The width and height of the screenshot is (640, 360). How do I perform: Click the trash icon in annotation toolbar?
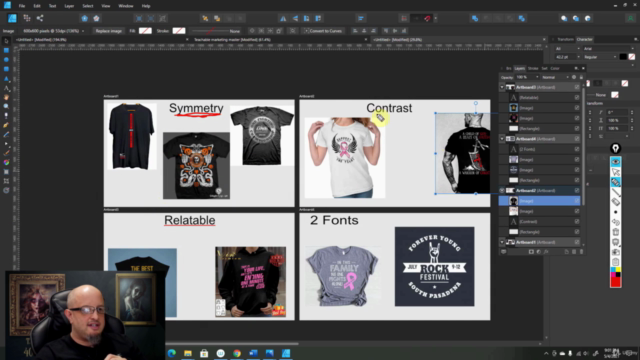[616, 232]
